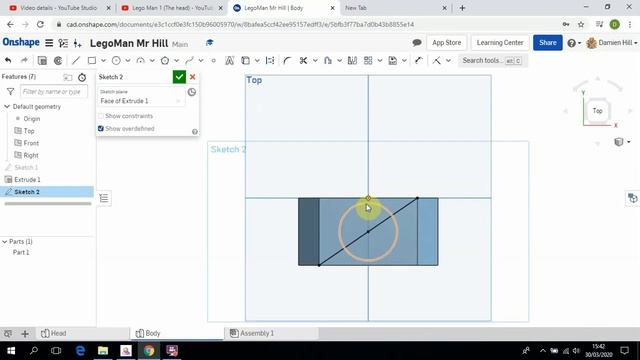
Task: Select the Circle sketch tool
Action: (116, 60)
